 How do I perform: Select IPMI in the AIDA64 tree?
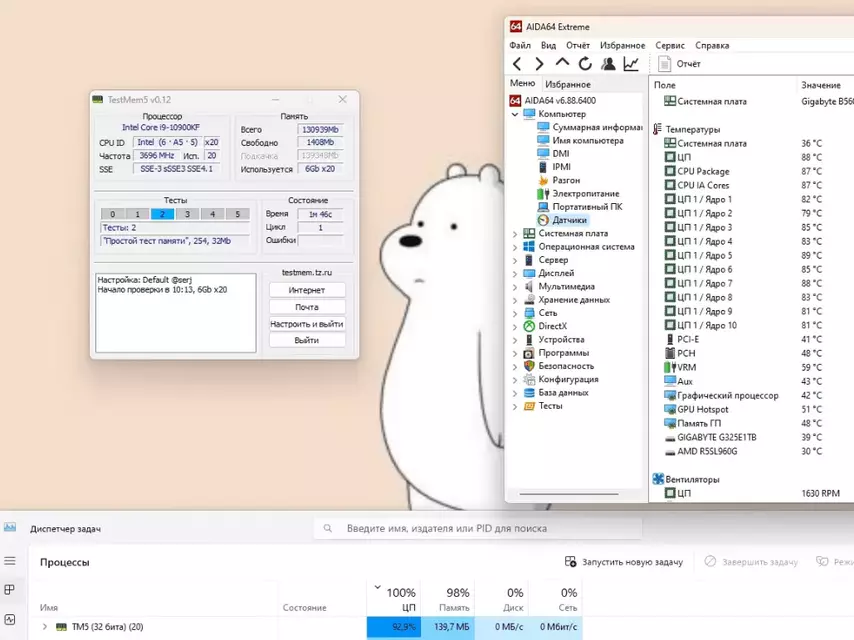554,167
